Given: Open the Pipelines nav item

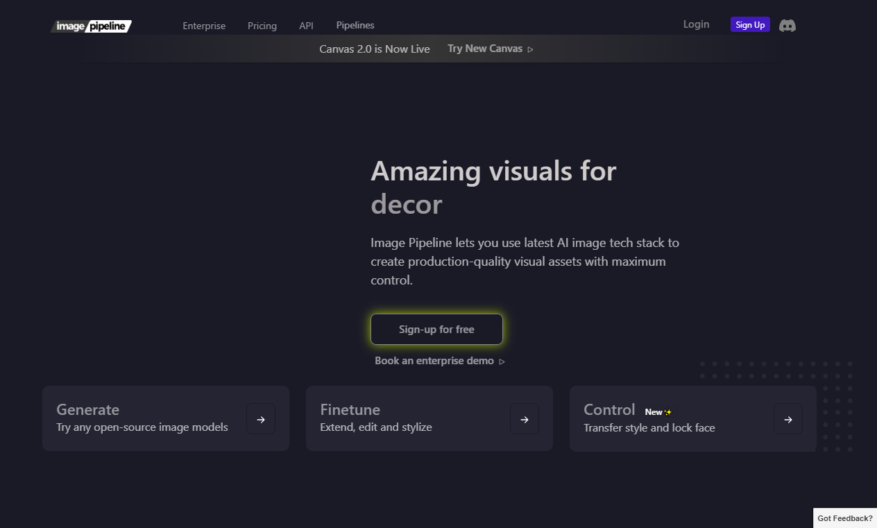Looking at the screenshot, I should 355,25.
